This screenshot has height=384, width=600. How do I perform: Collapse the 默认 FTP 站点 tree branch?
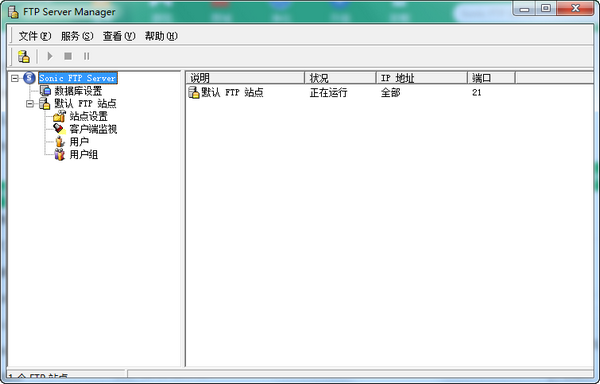[x=29, y=104]
